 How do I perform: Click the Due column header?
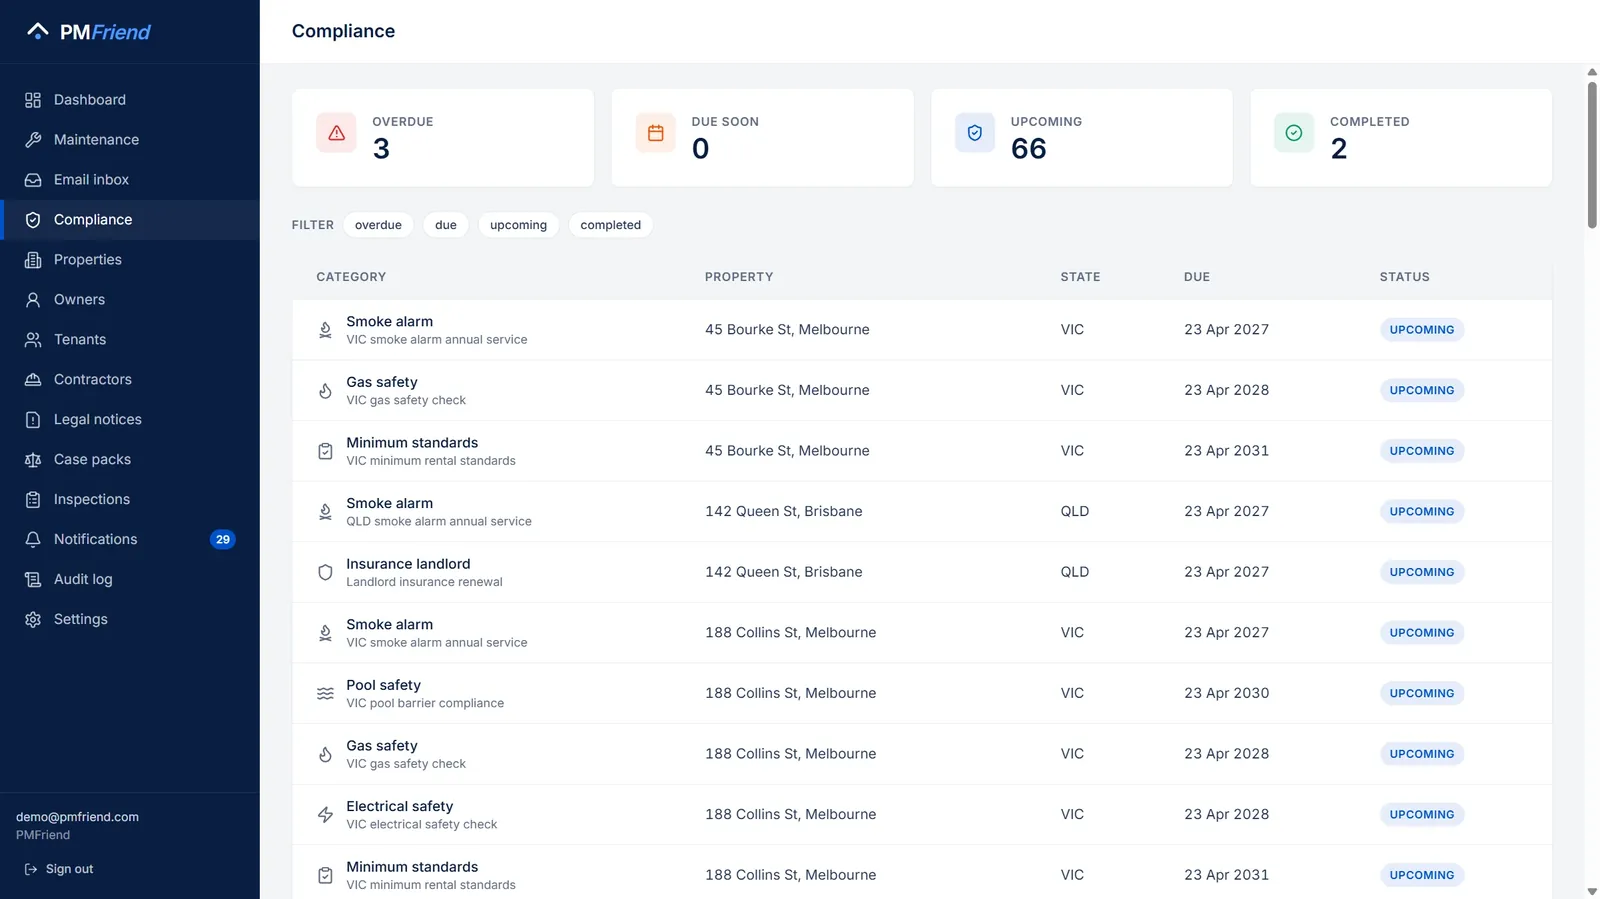(1197, 277)
